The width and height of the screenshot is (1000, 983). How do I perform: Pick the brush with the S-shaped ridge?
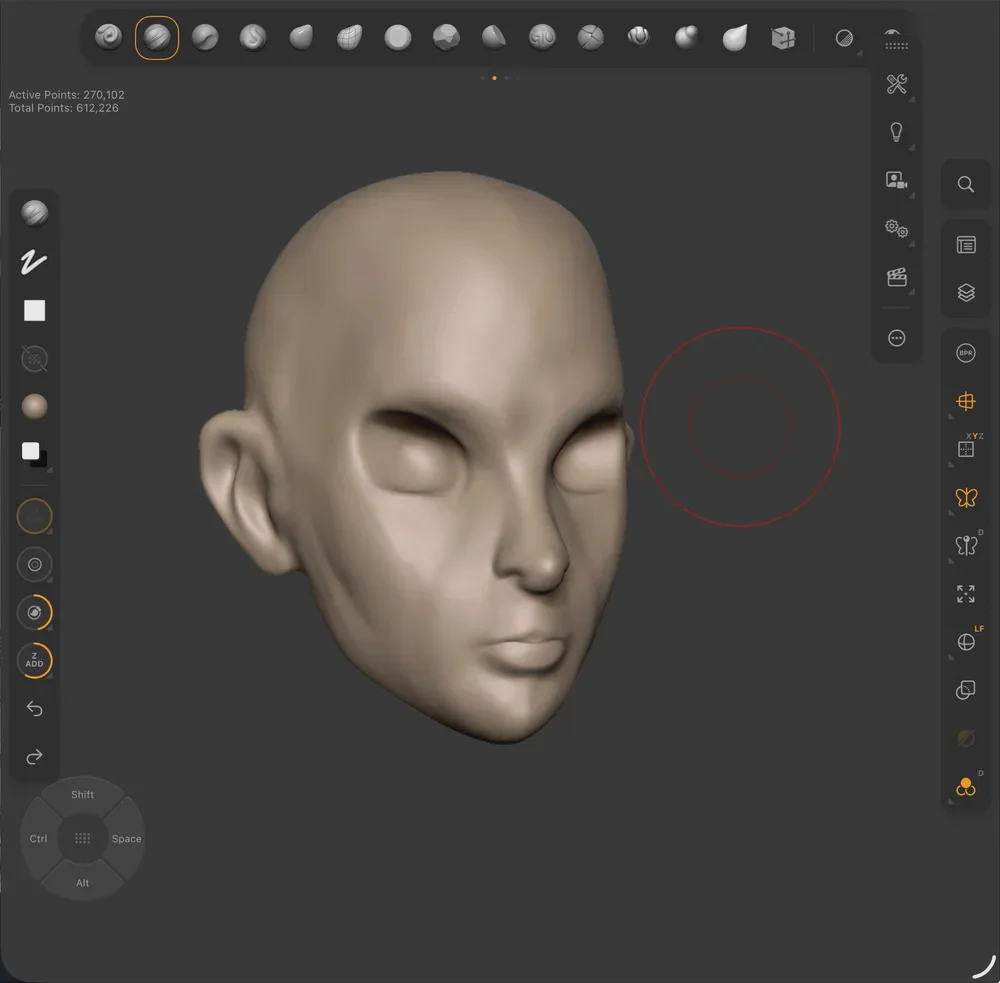(253, 38)
